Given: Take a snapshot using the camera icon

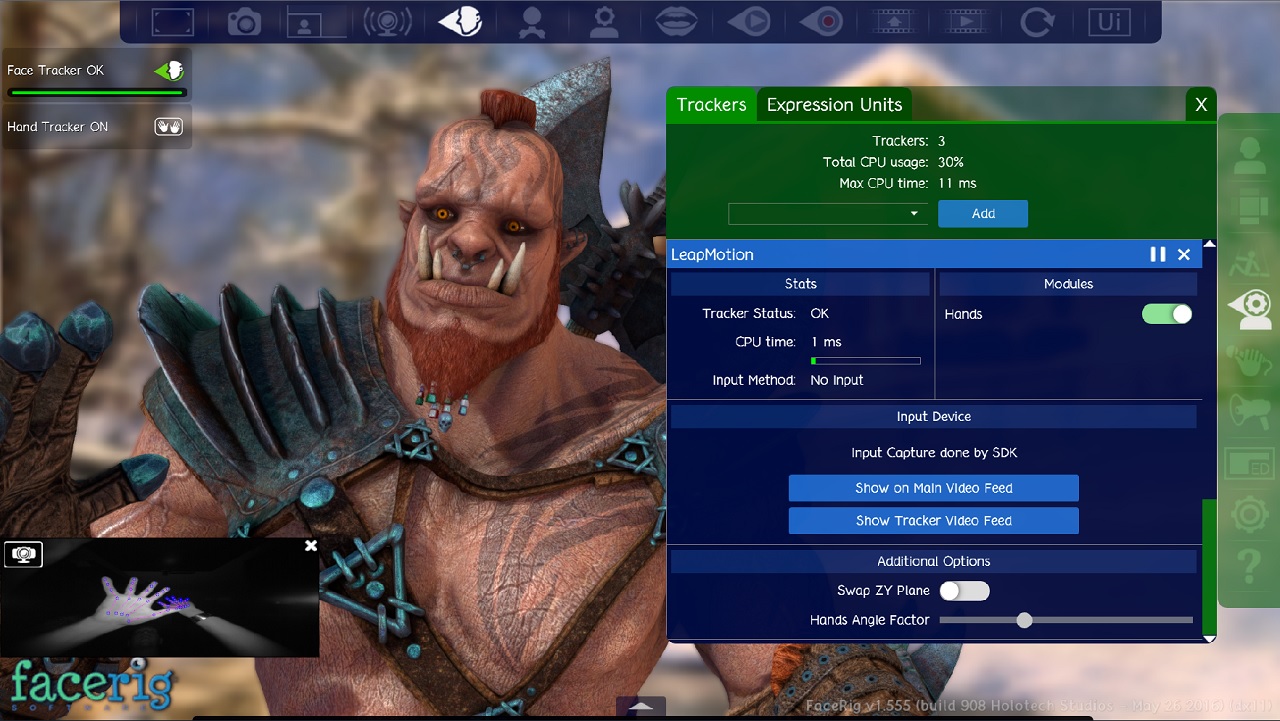Looking at the screenshot, I should tap(244, 21).
